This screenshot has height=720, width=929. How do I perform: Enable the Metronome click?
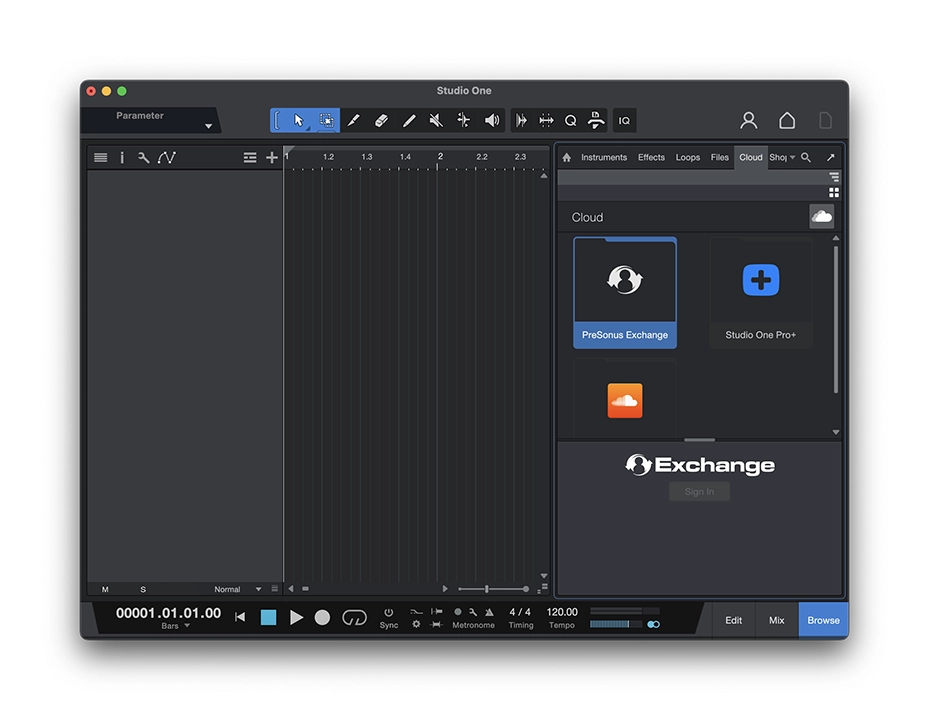[459, 612]
